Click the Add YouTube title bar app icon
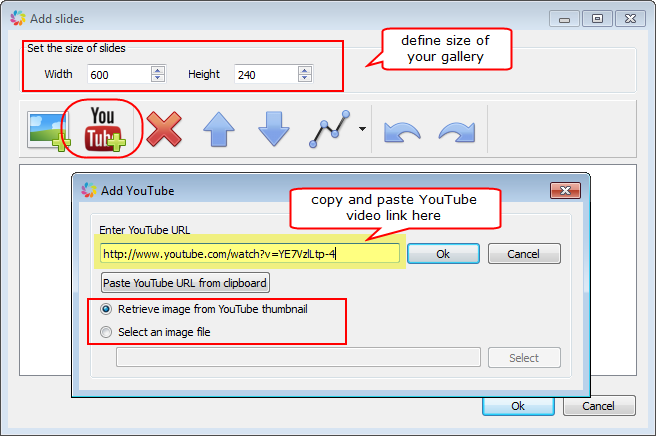 89,190
